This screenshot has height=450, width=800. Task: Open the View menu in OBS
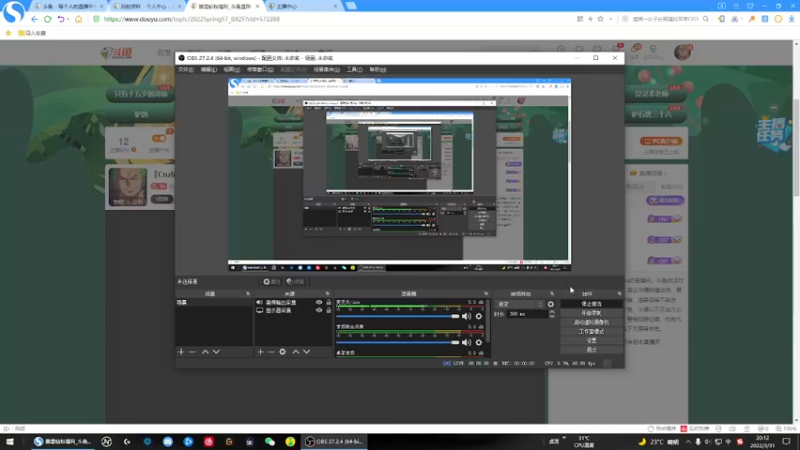232,69
